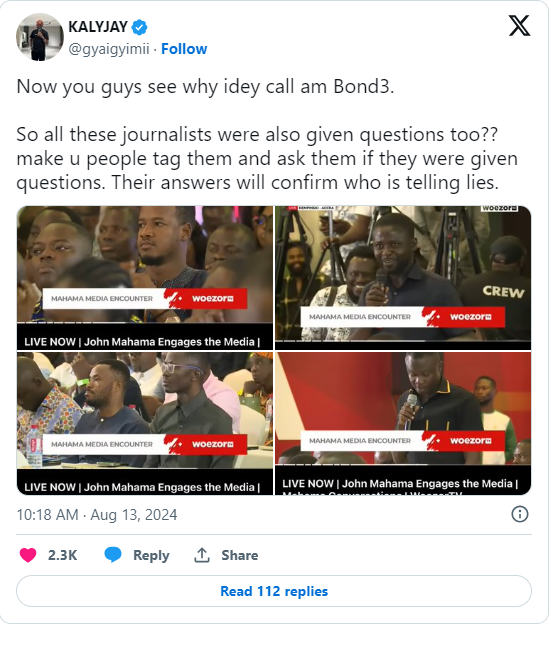The width and height of the screenshot is (551, 663).
Task: Open the 10:18 AM Aug 13, 2024 timestamp
Action: pyautogui.click(x=96, y=515)
